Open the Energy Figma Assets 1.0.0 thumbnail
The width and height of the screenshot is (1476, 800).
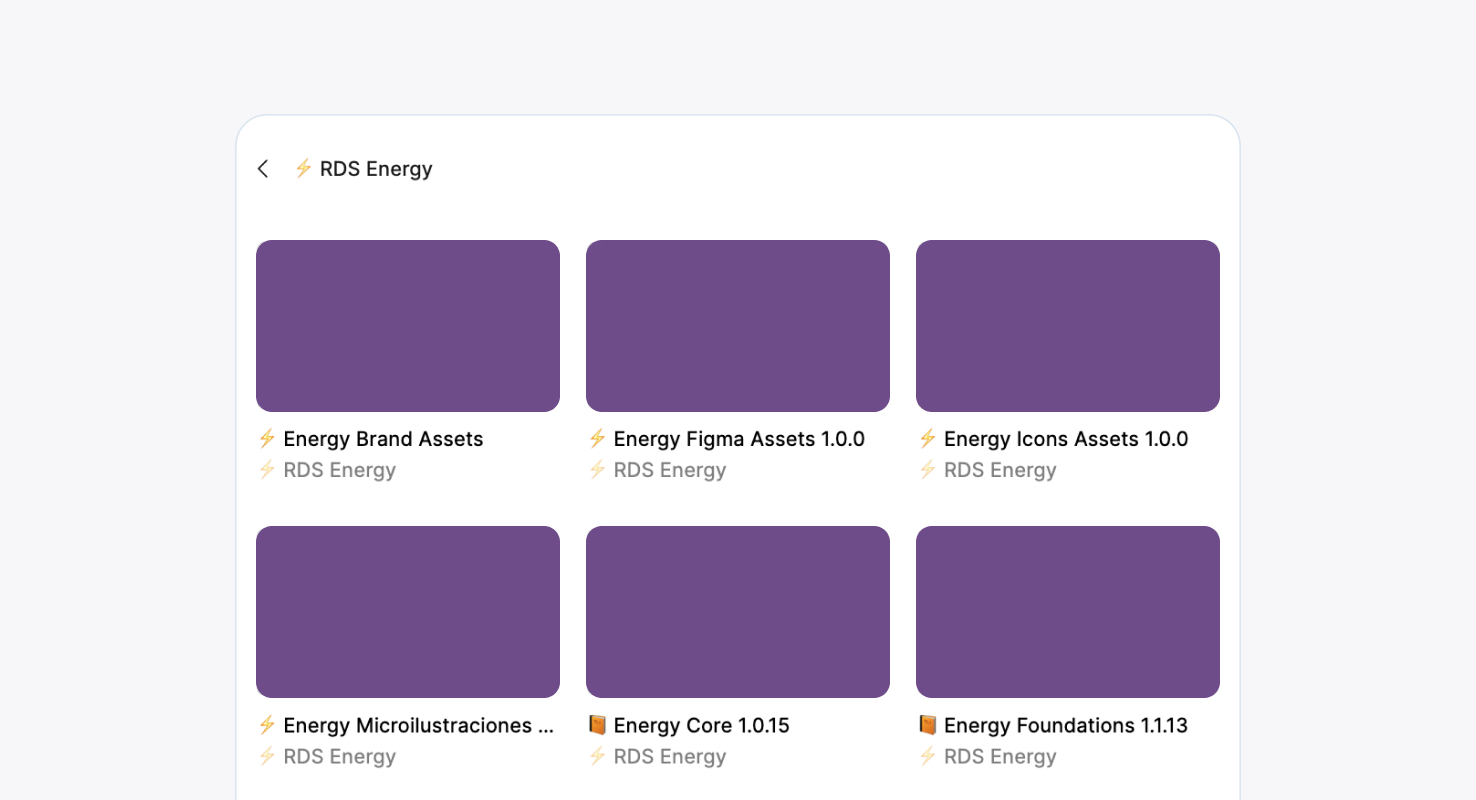(x=738, y=326)
